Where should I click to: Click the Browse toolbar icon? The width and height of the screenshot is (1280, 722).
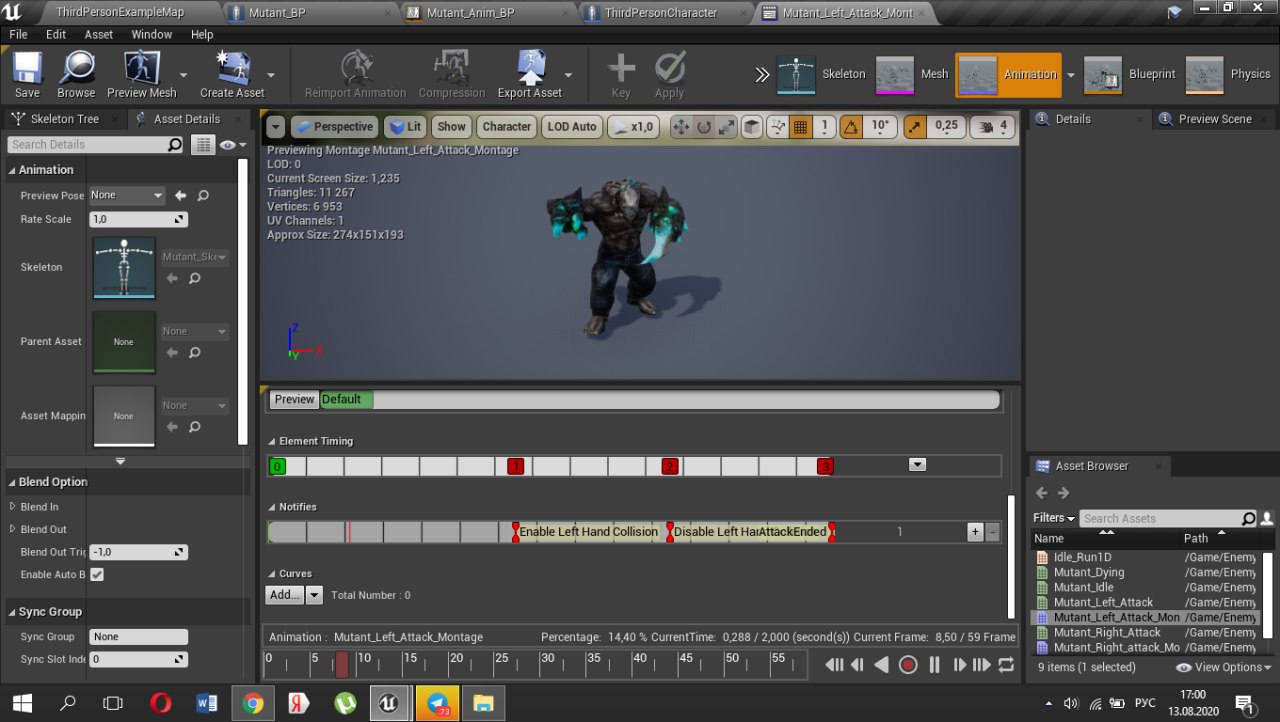pyautogui.click(x=76, y=75)
